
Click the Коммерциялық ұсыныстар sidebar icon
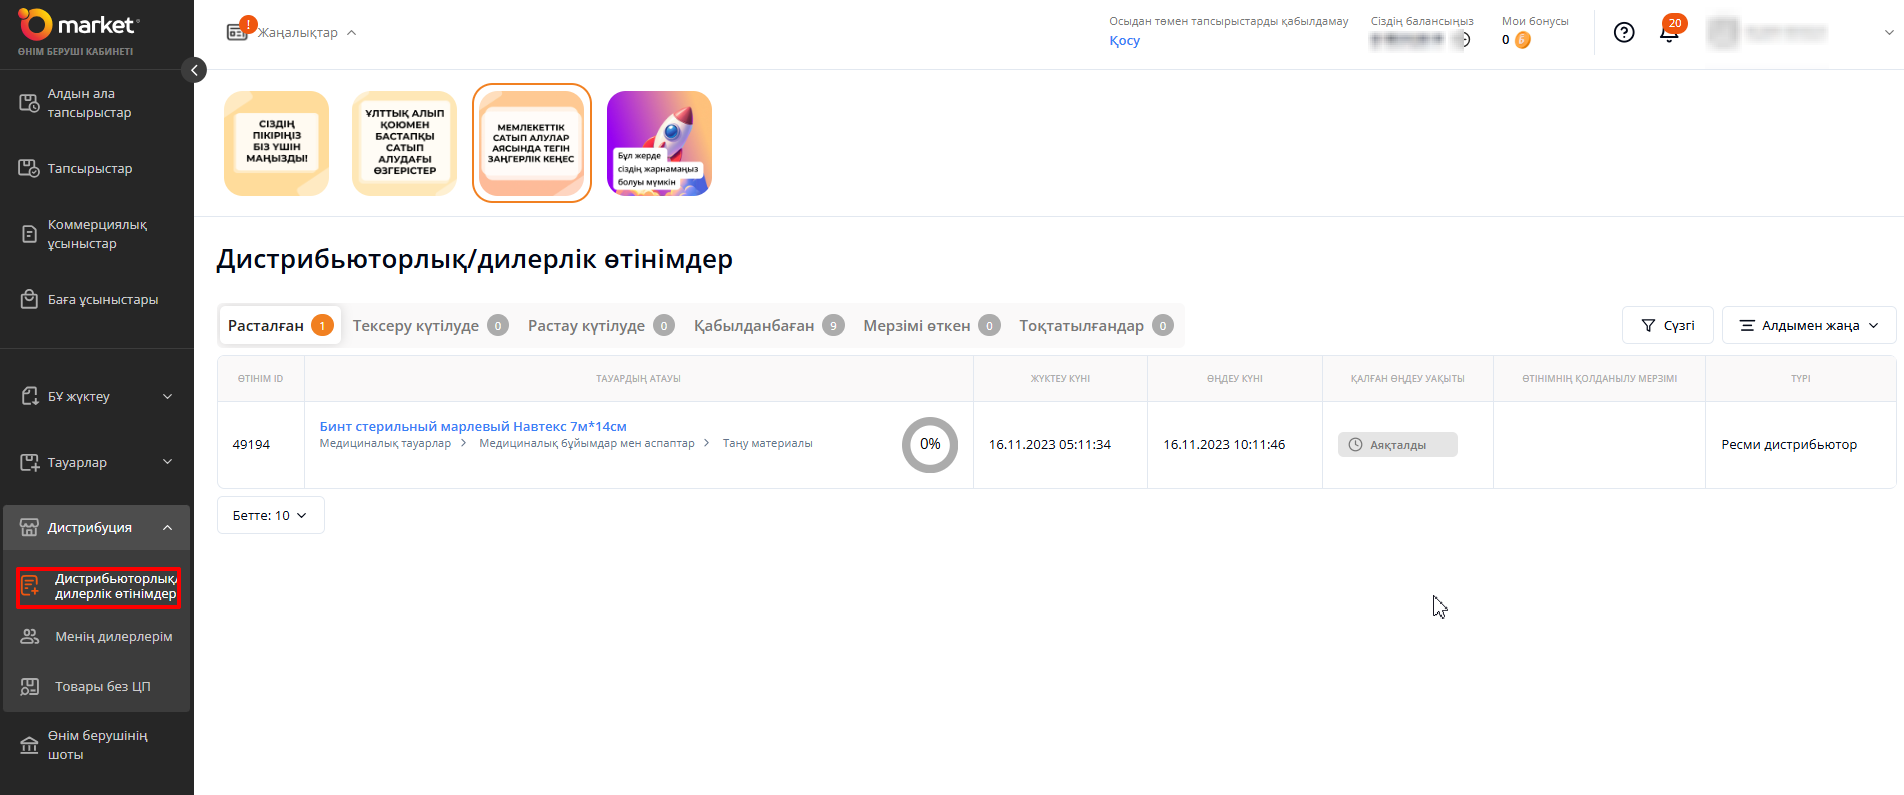[x=29, y=234]
